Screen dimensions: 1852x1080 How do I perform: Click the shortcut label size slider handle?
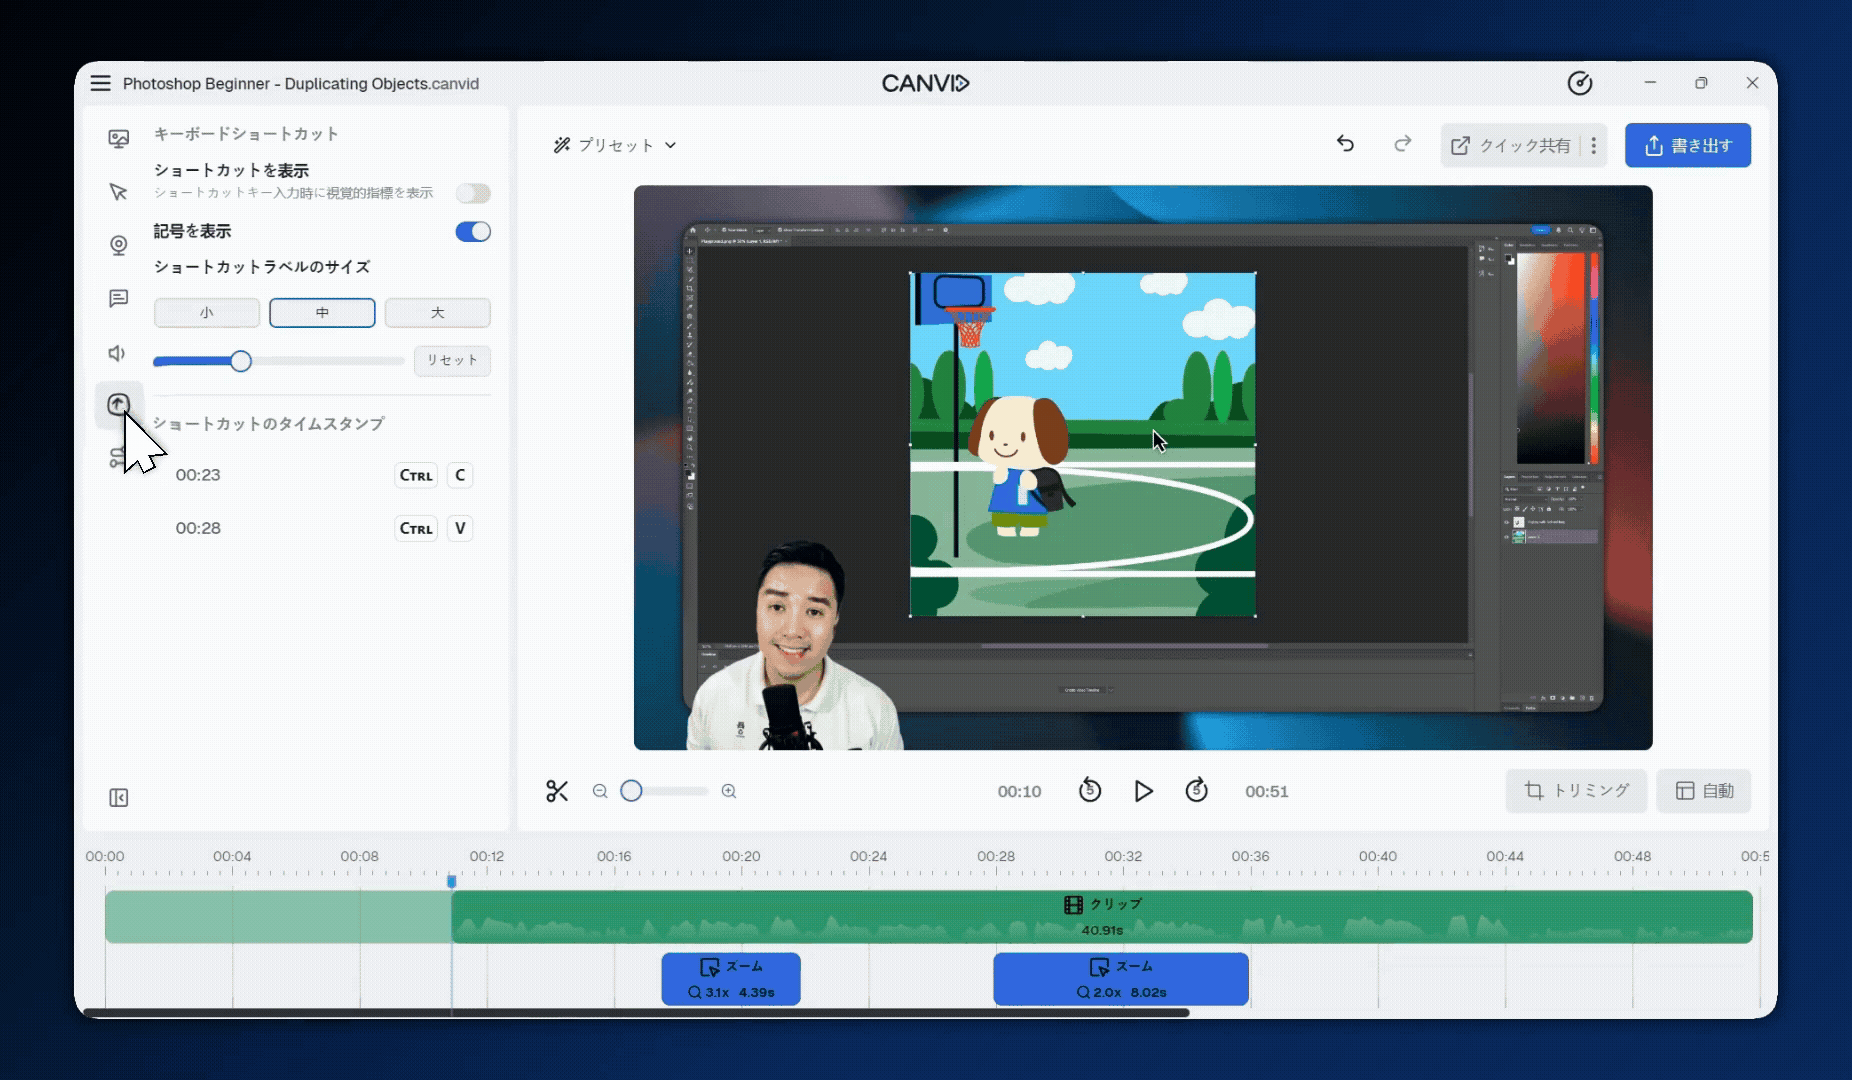pos(241,362)
